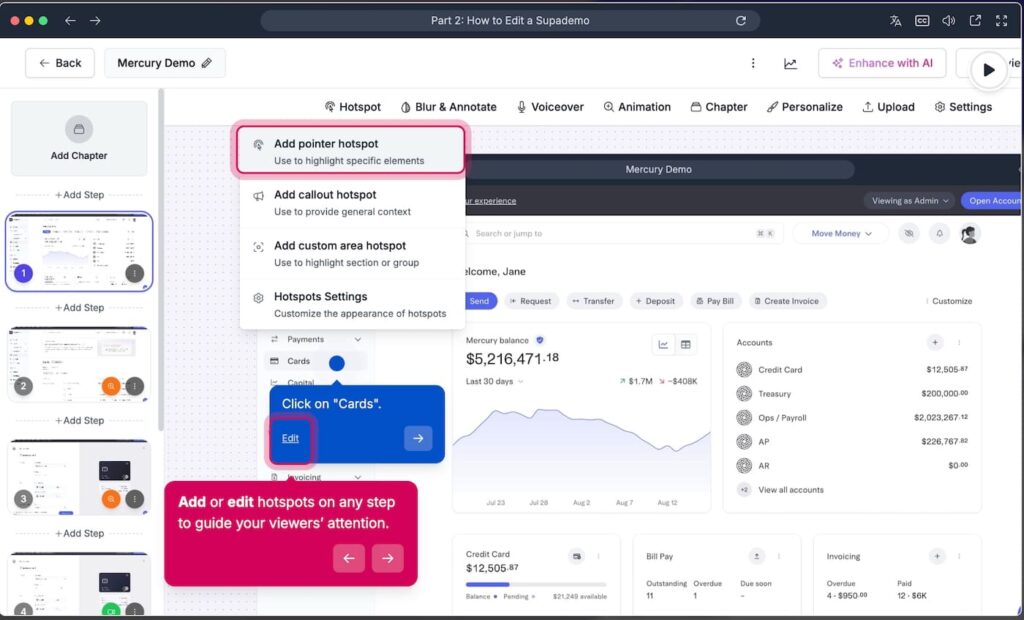Open the editor Settings tool
The image size is (1024, 620).
[x=963, y=107]
